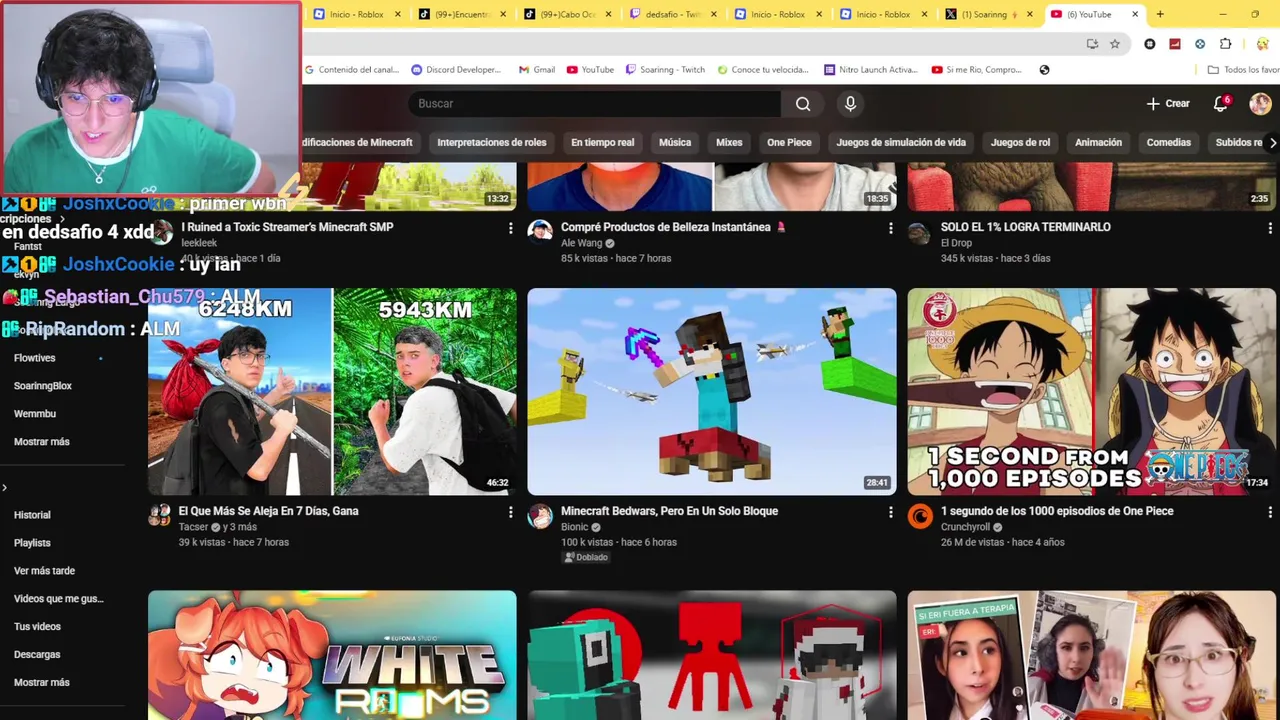Open the notifications bell
Image resolution: width=1280 pixels, height=720 pixels.
tap(1221, 104)
